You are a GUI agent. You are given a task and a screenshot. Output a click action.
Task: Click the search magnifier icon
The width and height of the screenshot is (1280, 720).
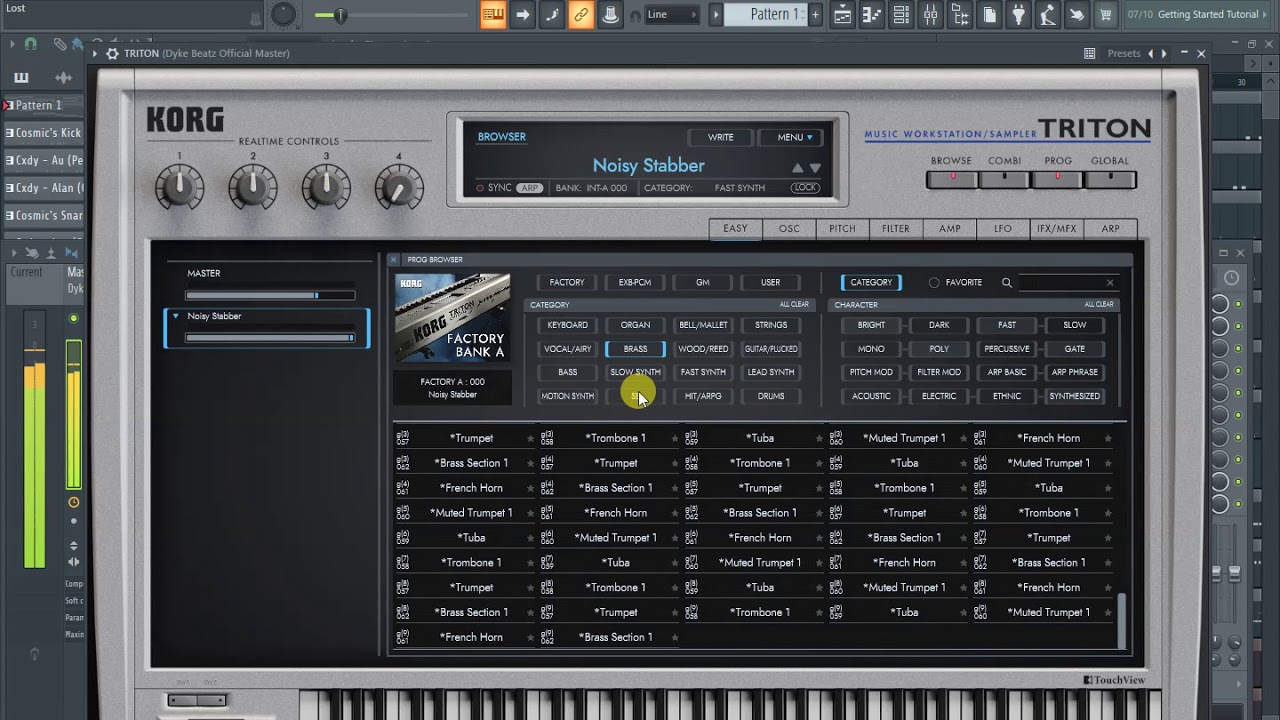coord(1007,283)
